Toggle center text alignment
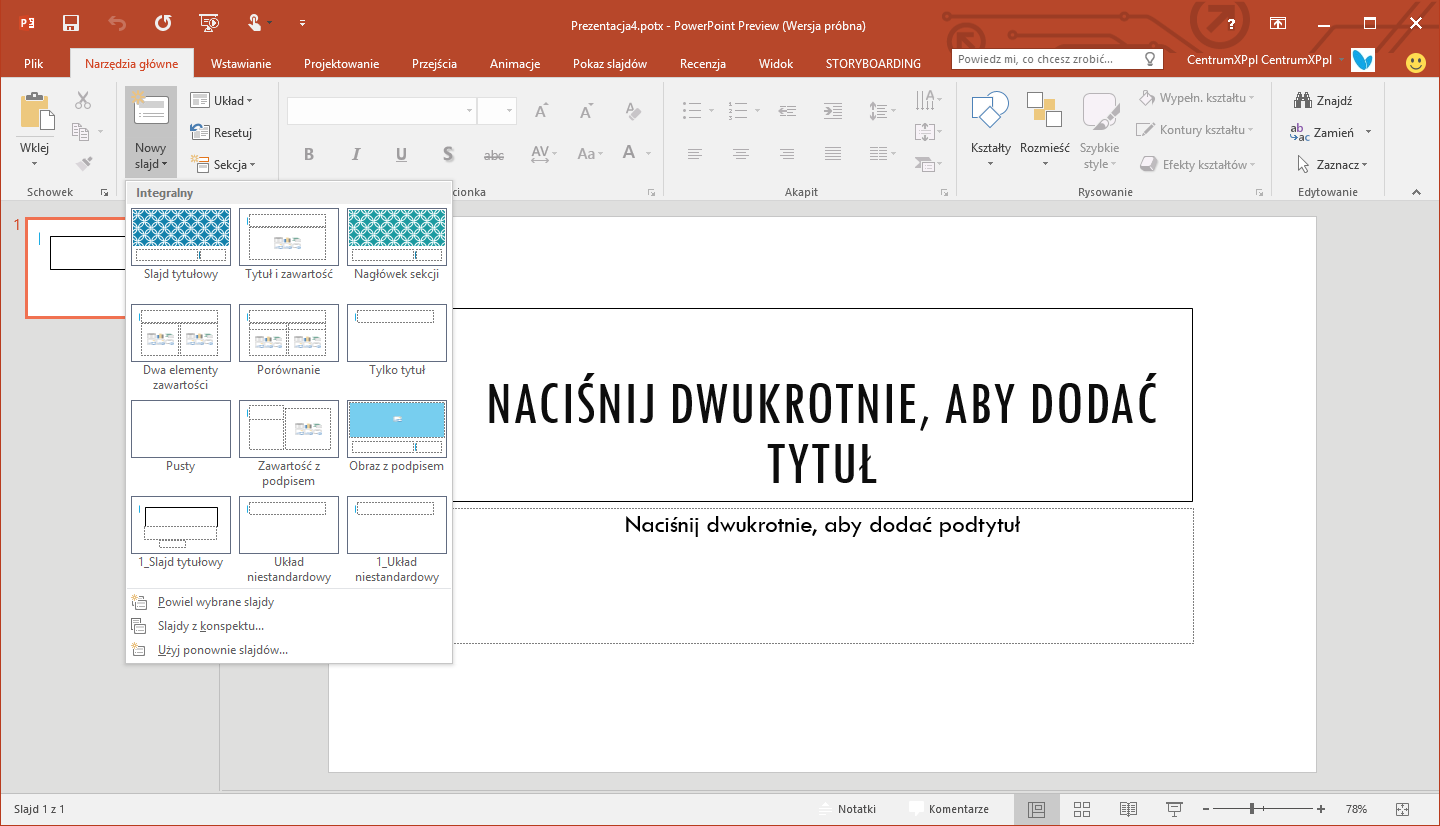Viewport: 1440px width, 826px height. [x=741, y=154]
